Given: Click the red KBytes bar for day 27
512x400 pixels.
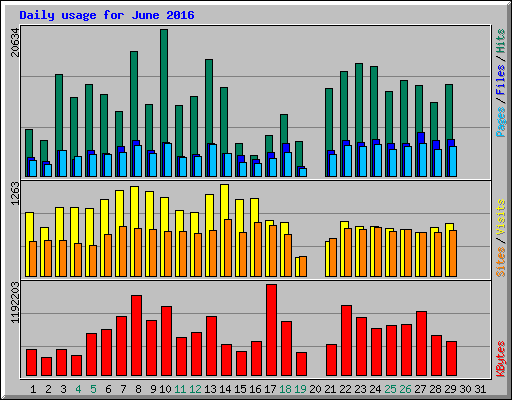Looking at the screenshot, I should click(x=421, y=344).
